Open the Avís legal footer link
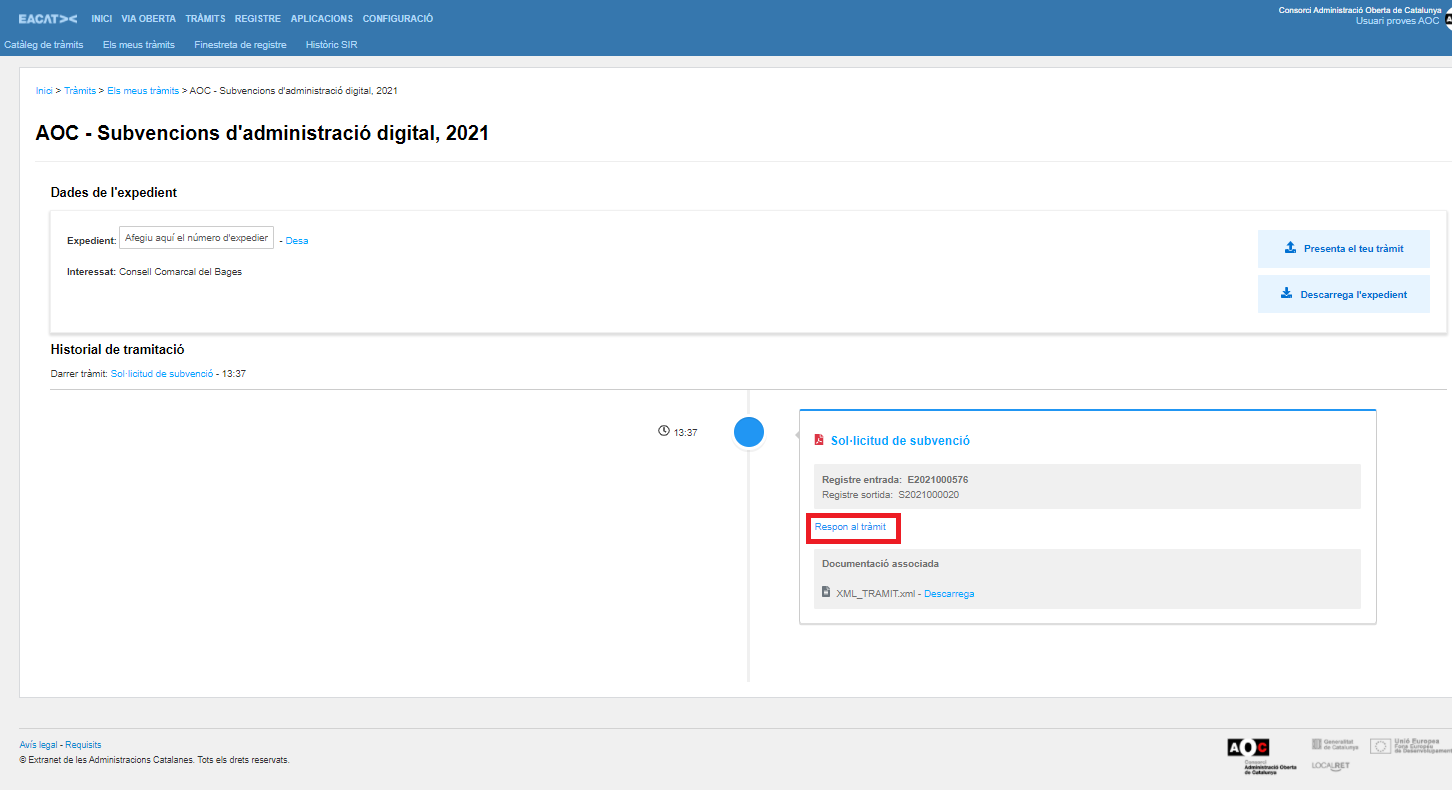 [x=39, y=745]
